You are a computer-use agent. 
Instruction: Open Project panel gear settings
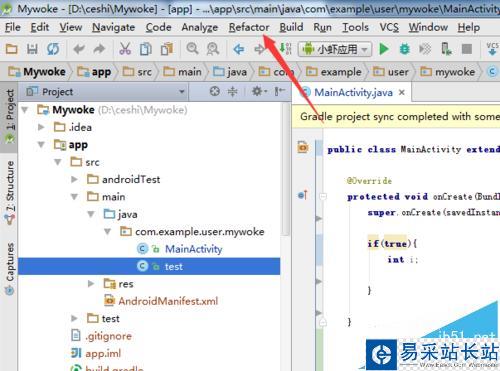259,91
